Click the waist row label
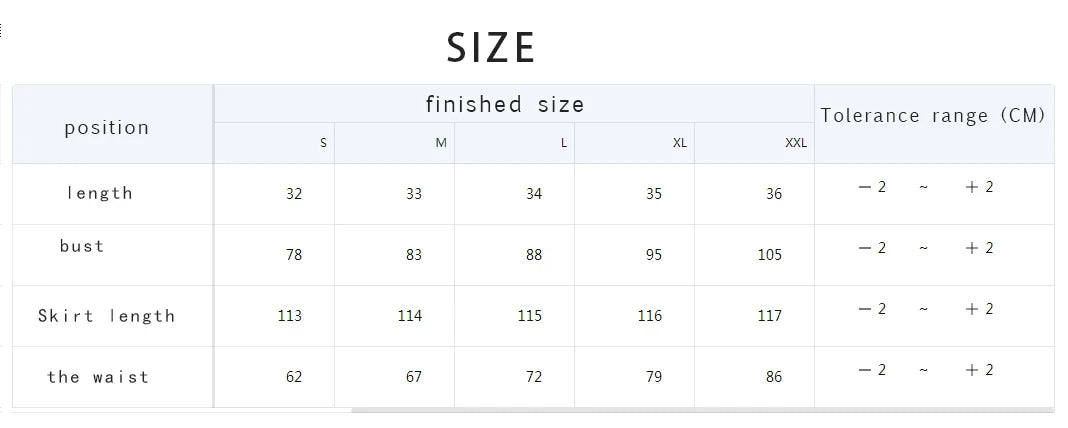 (98, 377)
